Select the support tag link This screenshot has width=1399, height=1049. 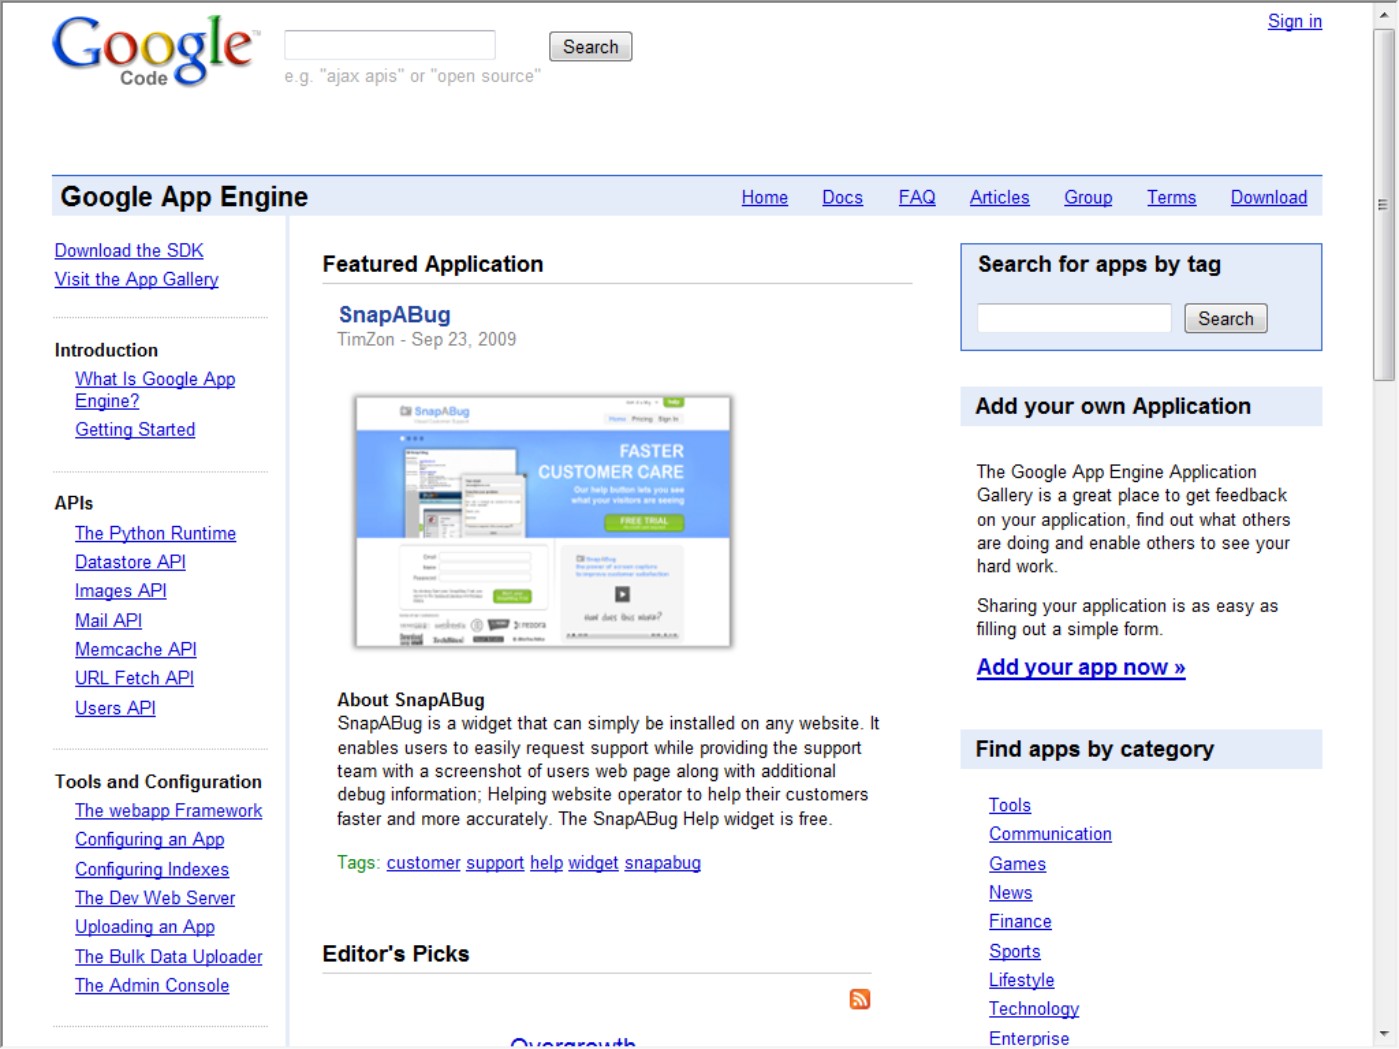(495, 863)
